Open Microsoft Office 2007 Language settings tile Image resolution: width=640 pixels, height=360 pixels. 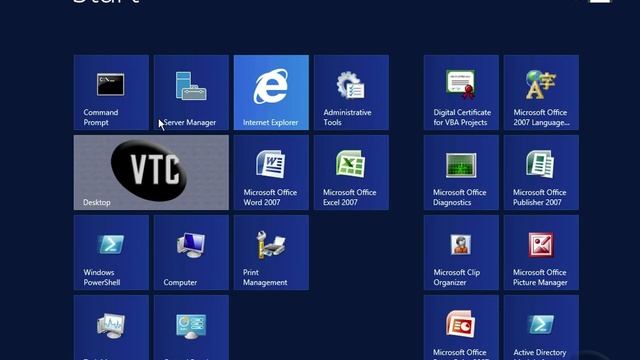tap(541, 92)
